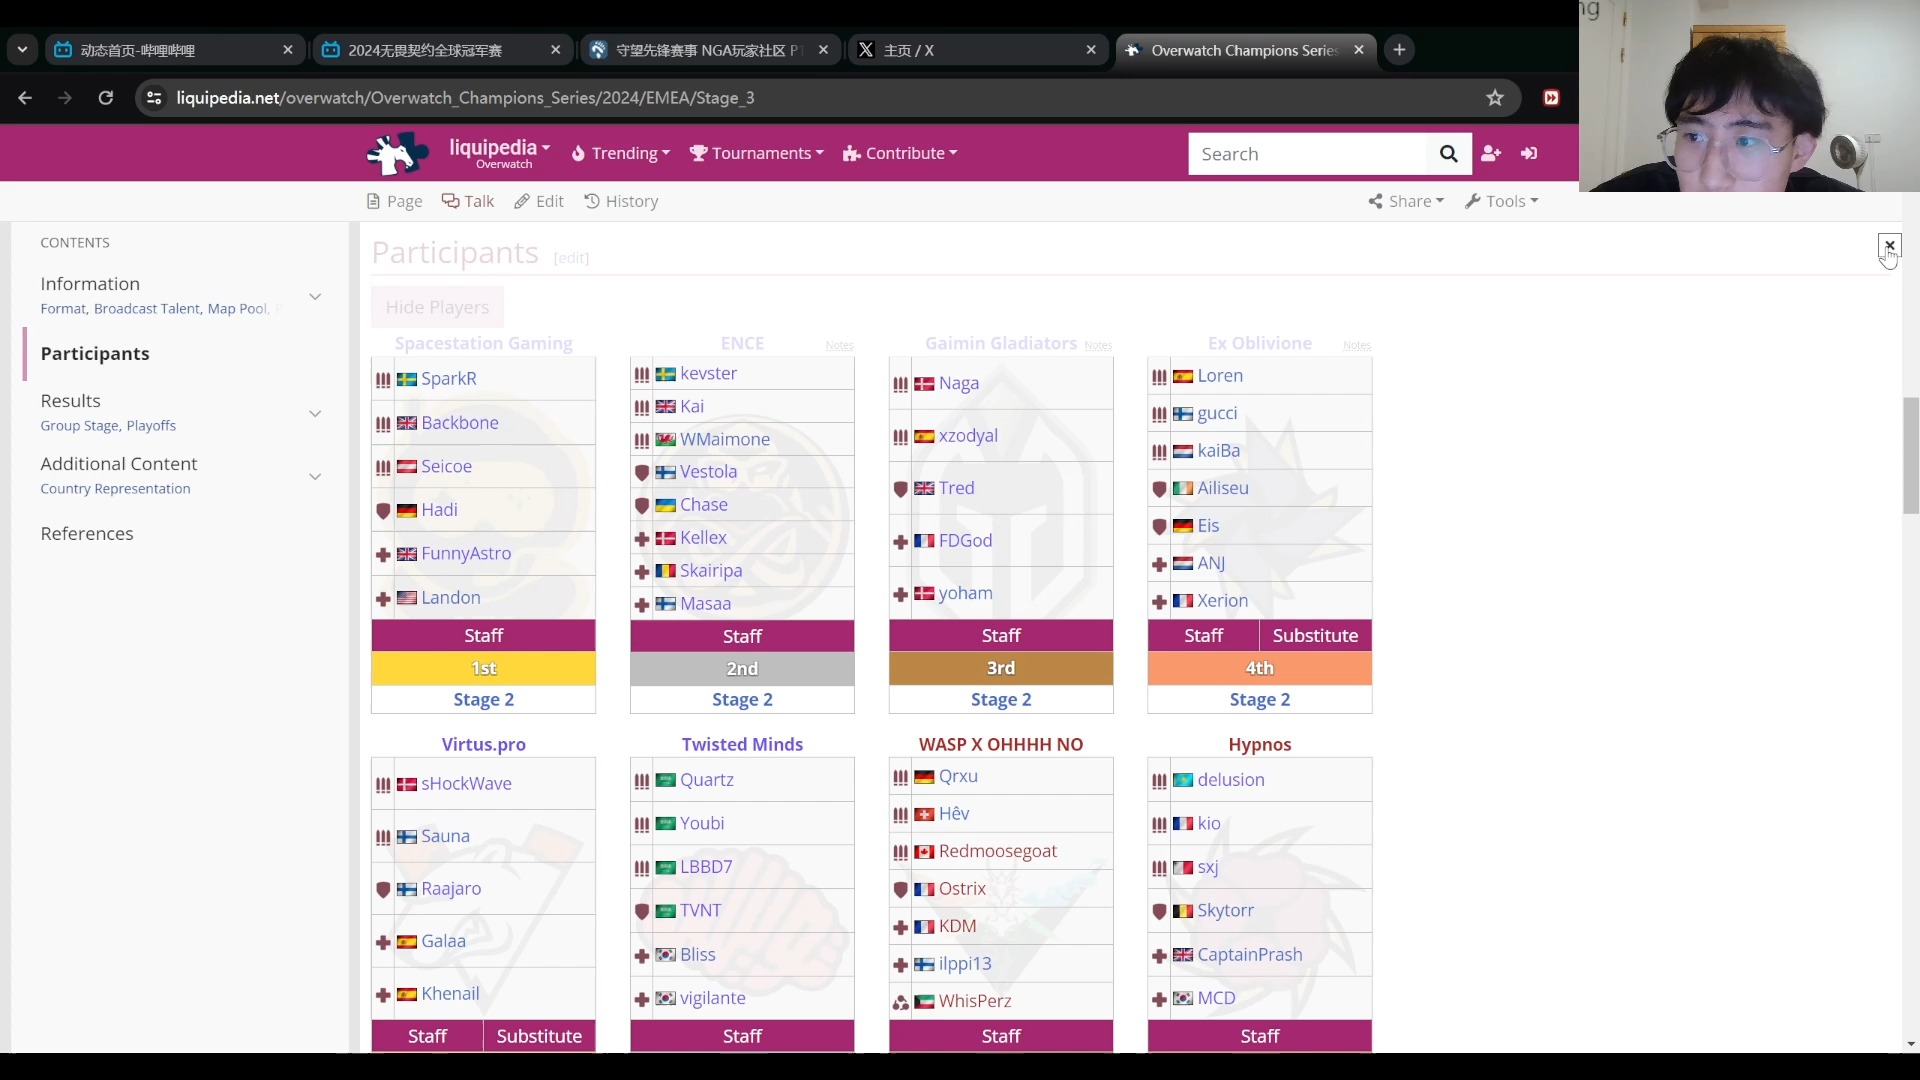The image size is (1920, 1080).
Task: Toggle Hide Players button
Action: [437, 307]
